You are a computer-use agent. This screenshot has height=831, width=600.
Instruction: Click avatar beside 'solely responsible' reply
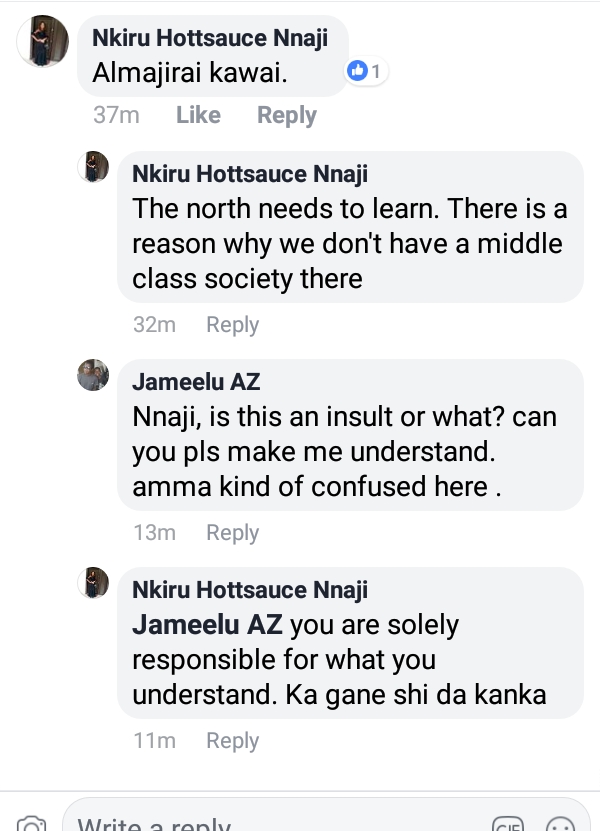coord(93,583)
